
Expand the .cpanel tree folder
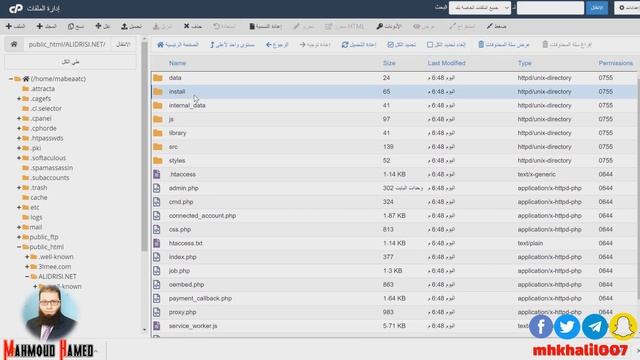pos(19,118)
